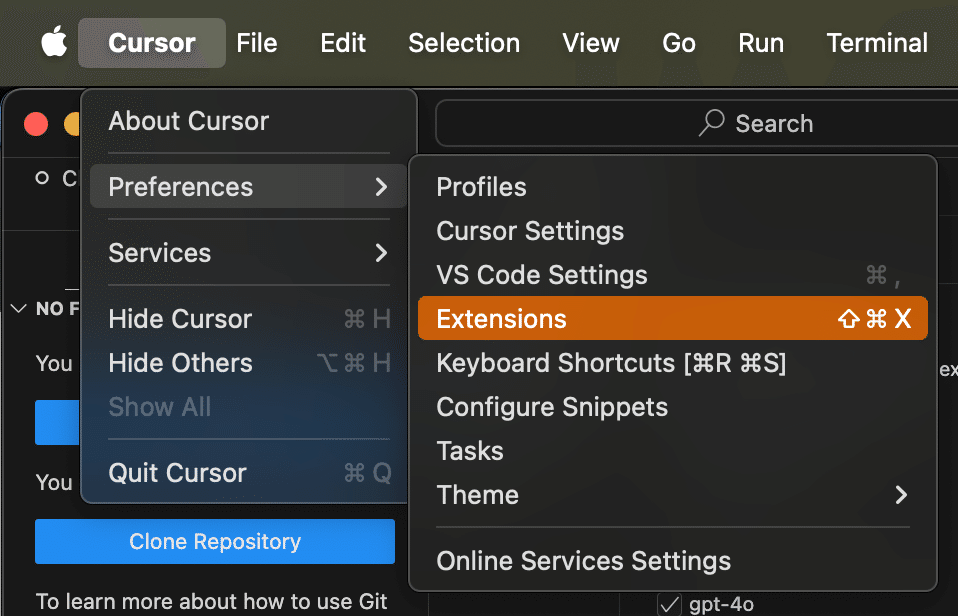The image size is (958, 616).
Task: Choose Hide Others from the menu
Action: [x=249, y=362]
